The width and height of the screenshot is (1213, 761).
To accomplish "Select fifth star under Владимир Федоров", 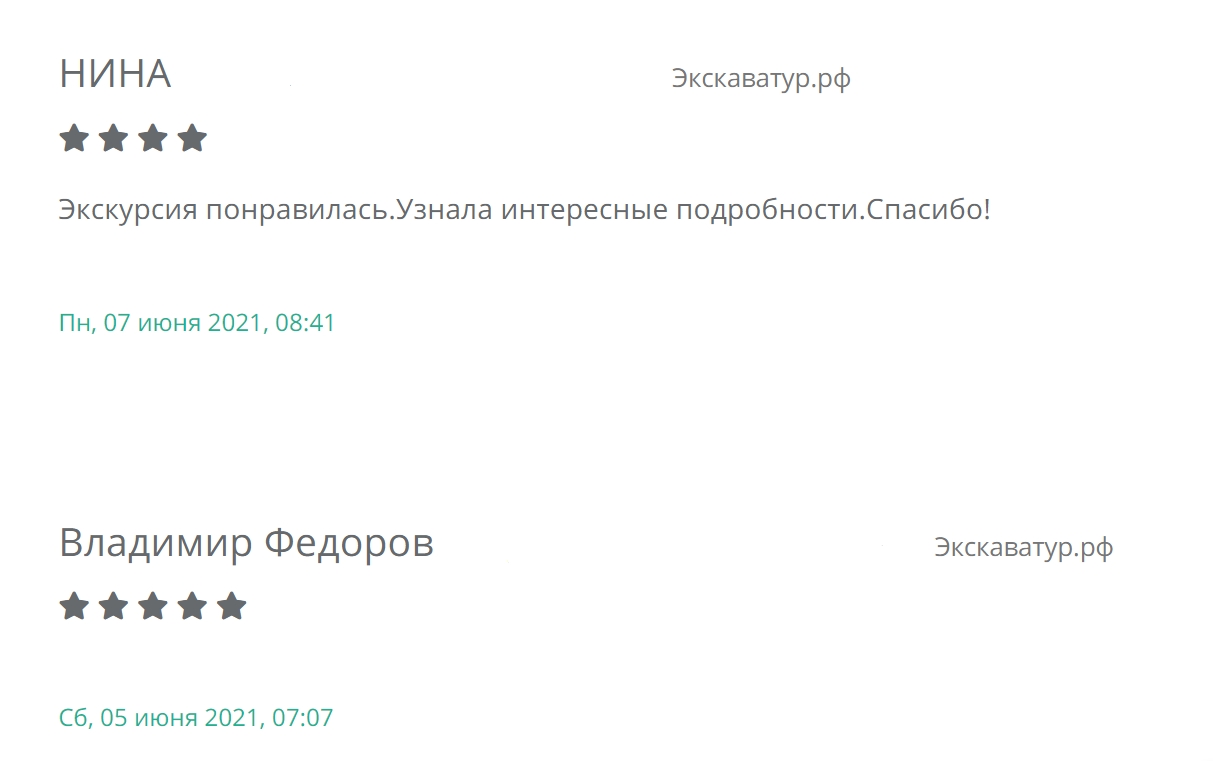I will click(x=231, y=606).
